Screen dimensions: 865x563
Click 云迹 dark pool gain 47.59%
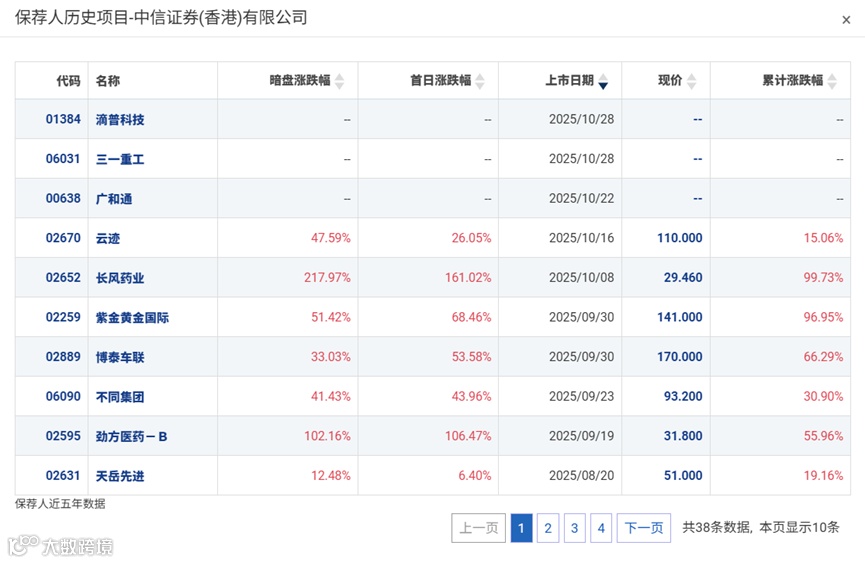330,238
